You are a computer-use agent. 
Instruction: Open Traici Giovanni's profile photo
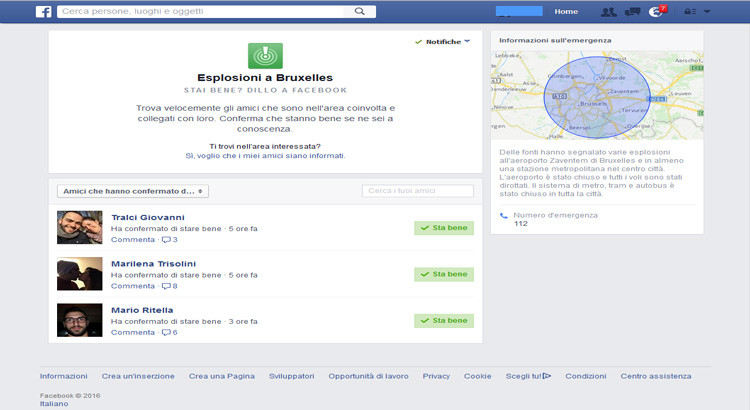coord(79,227)
